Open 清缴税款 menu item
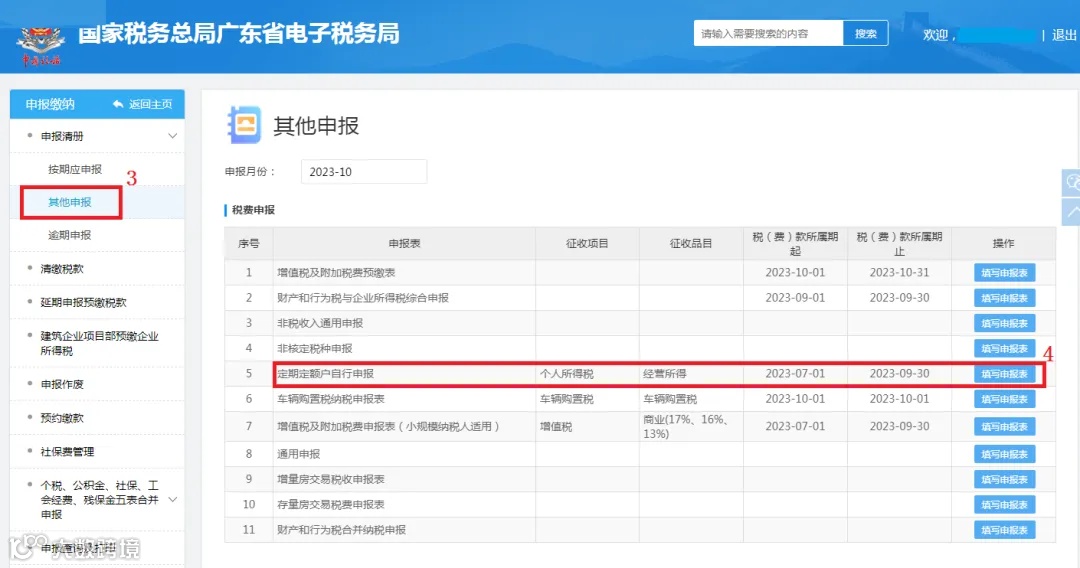This screenshot has height=568, width=1080. pyautogui.click(x=62, y=269)
